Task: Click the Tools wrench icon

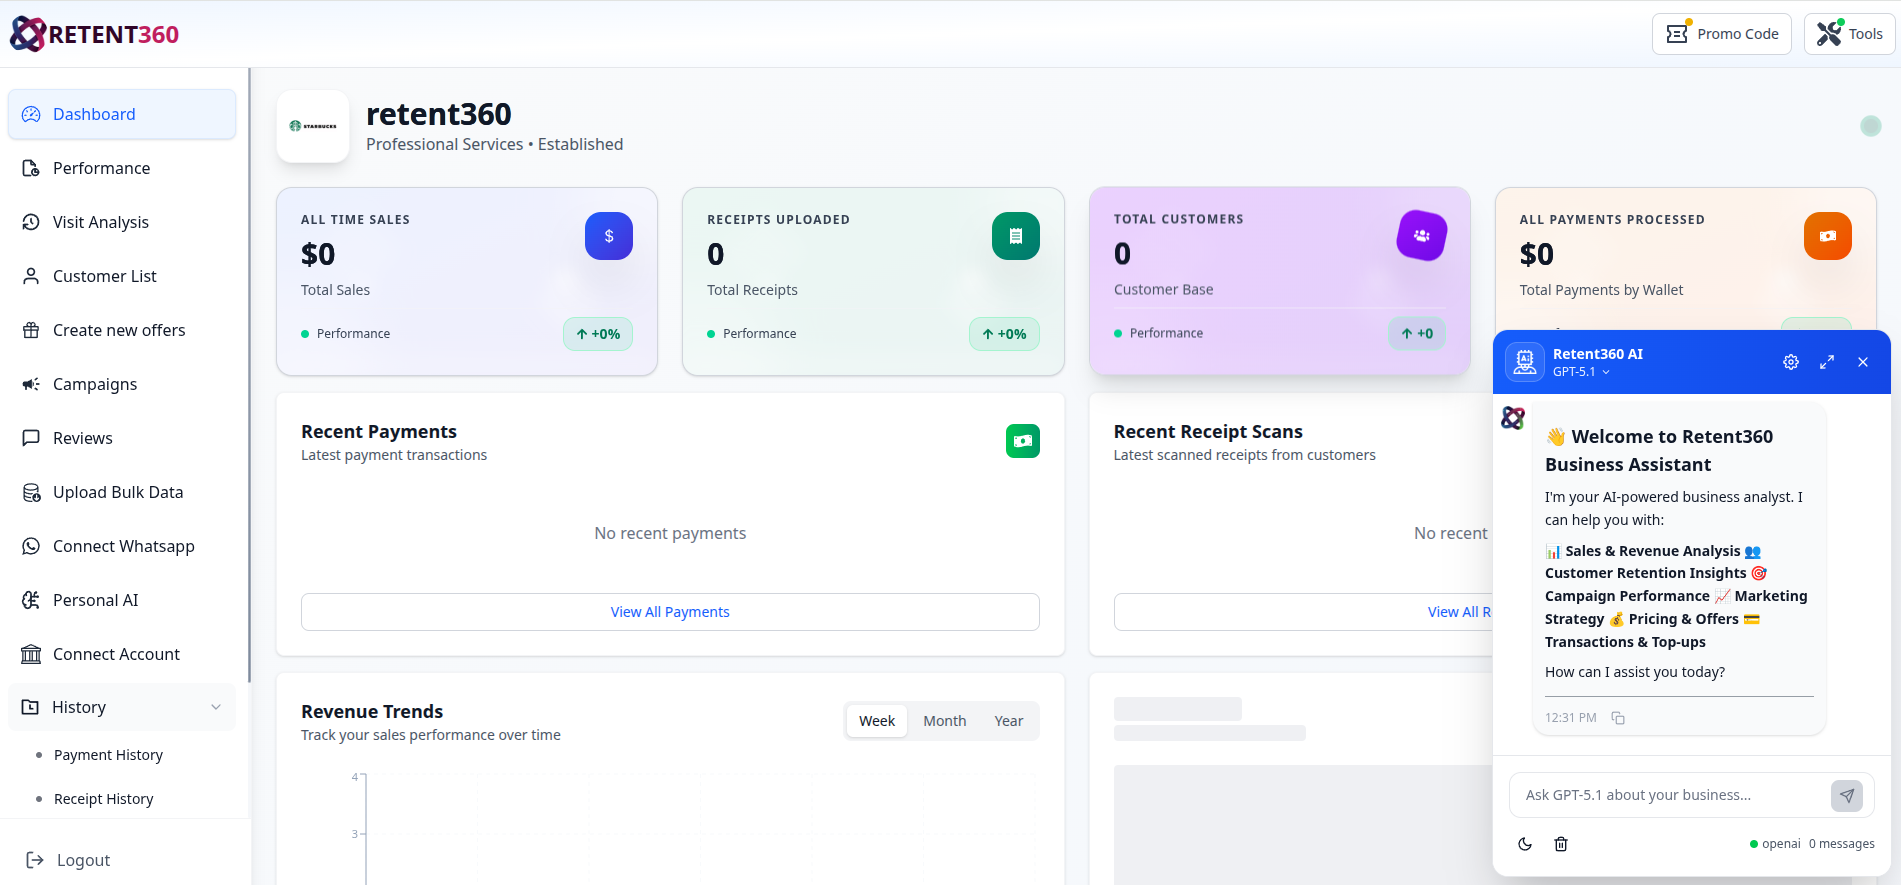Action: pyautogui.click(x=1829, y=34)
